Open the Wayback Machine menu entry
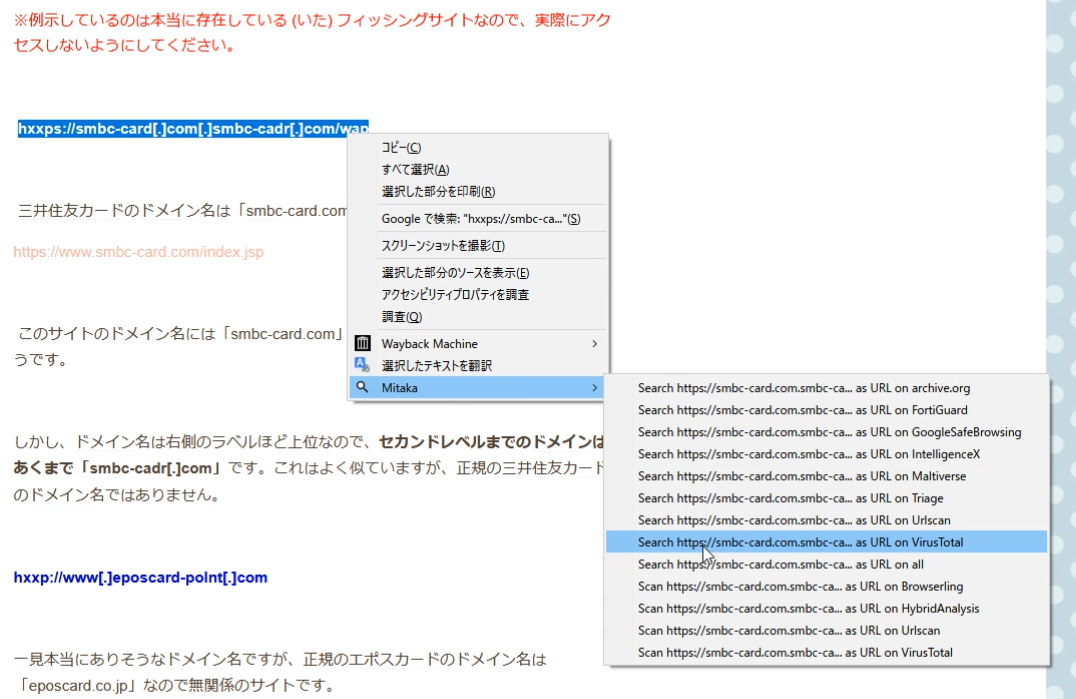The image size is (1076, 699). coord(478,344)
